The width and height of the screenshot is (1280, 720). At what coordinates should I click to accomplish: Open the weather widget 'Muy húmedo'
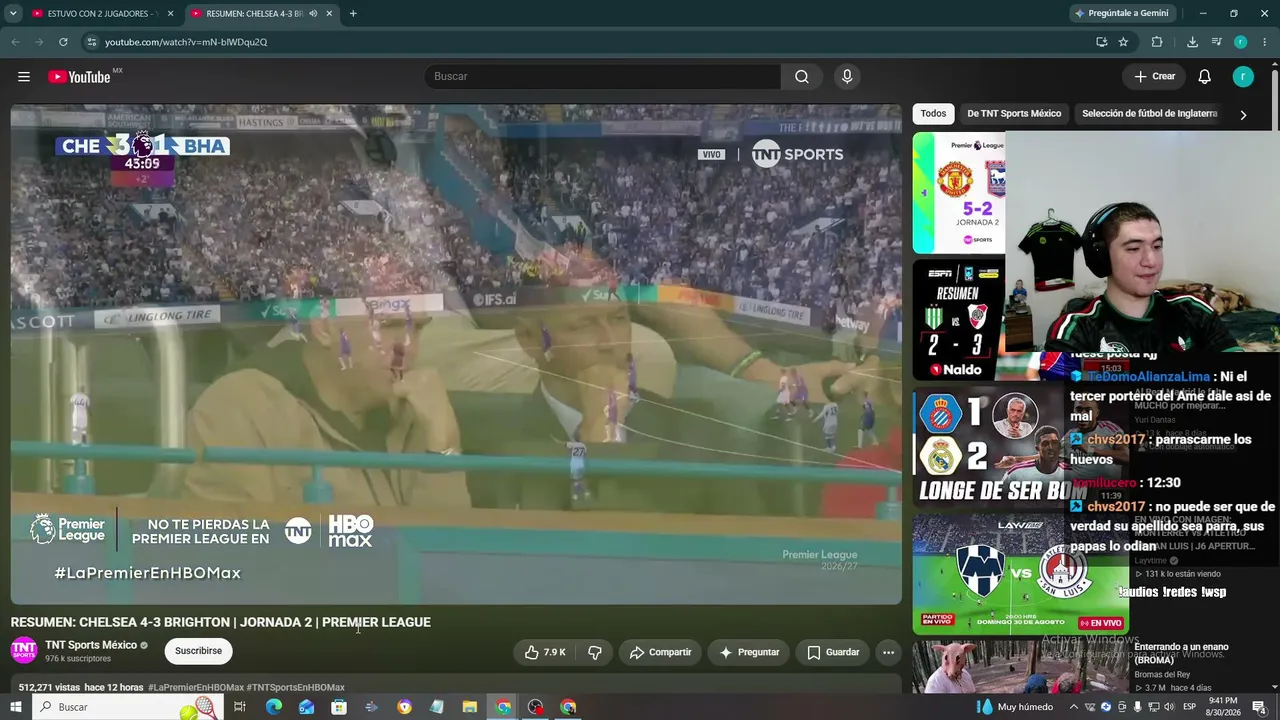point(1014,707)
